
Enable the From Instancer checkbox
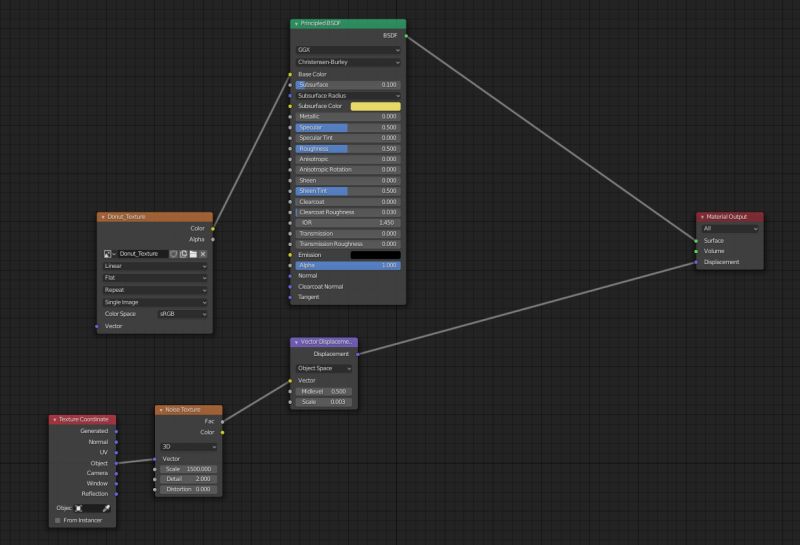(58, 521)
